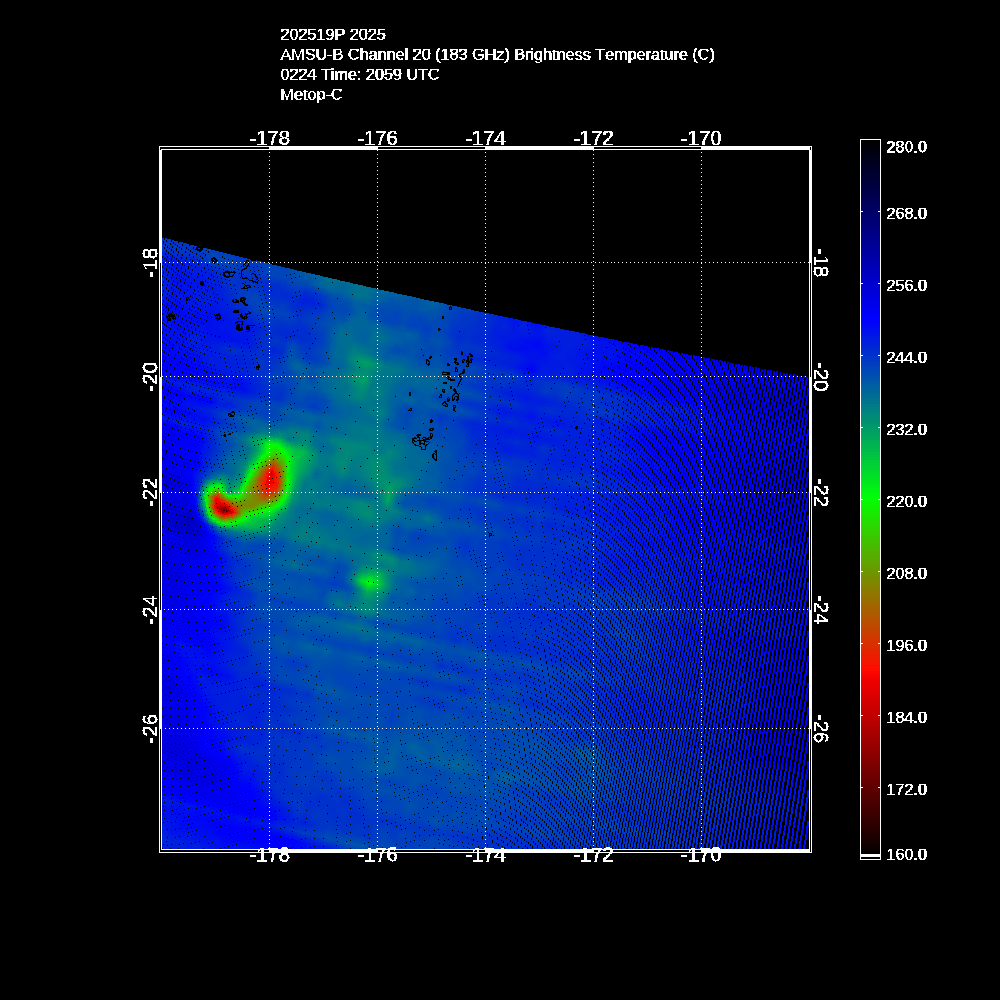Click the left-axis latitude label -26

150,728
